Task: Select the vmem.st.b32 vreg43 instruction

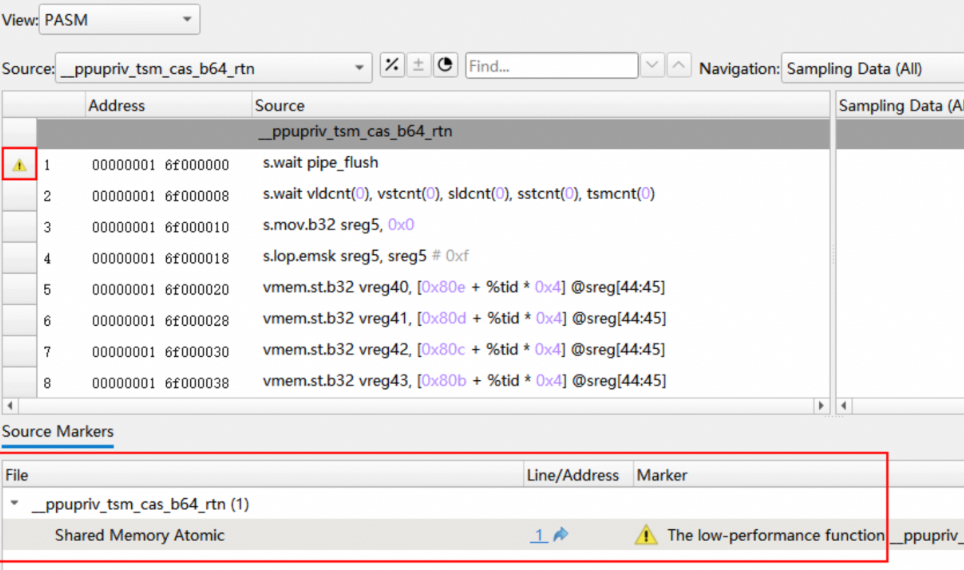Action: point(464,381)
